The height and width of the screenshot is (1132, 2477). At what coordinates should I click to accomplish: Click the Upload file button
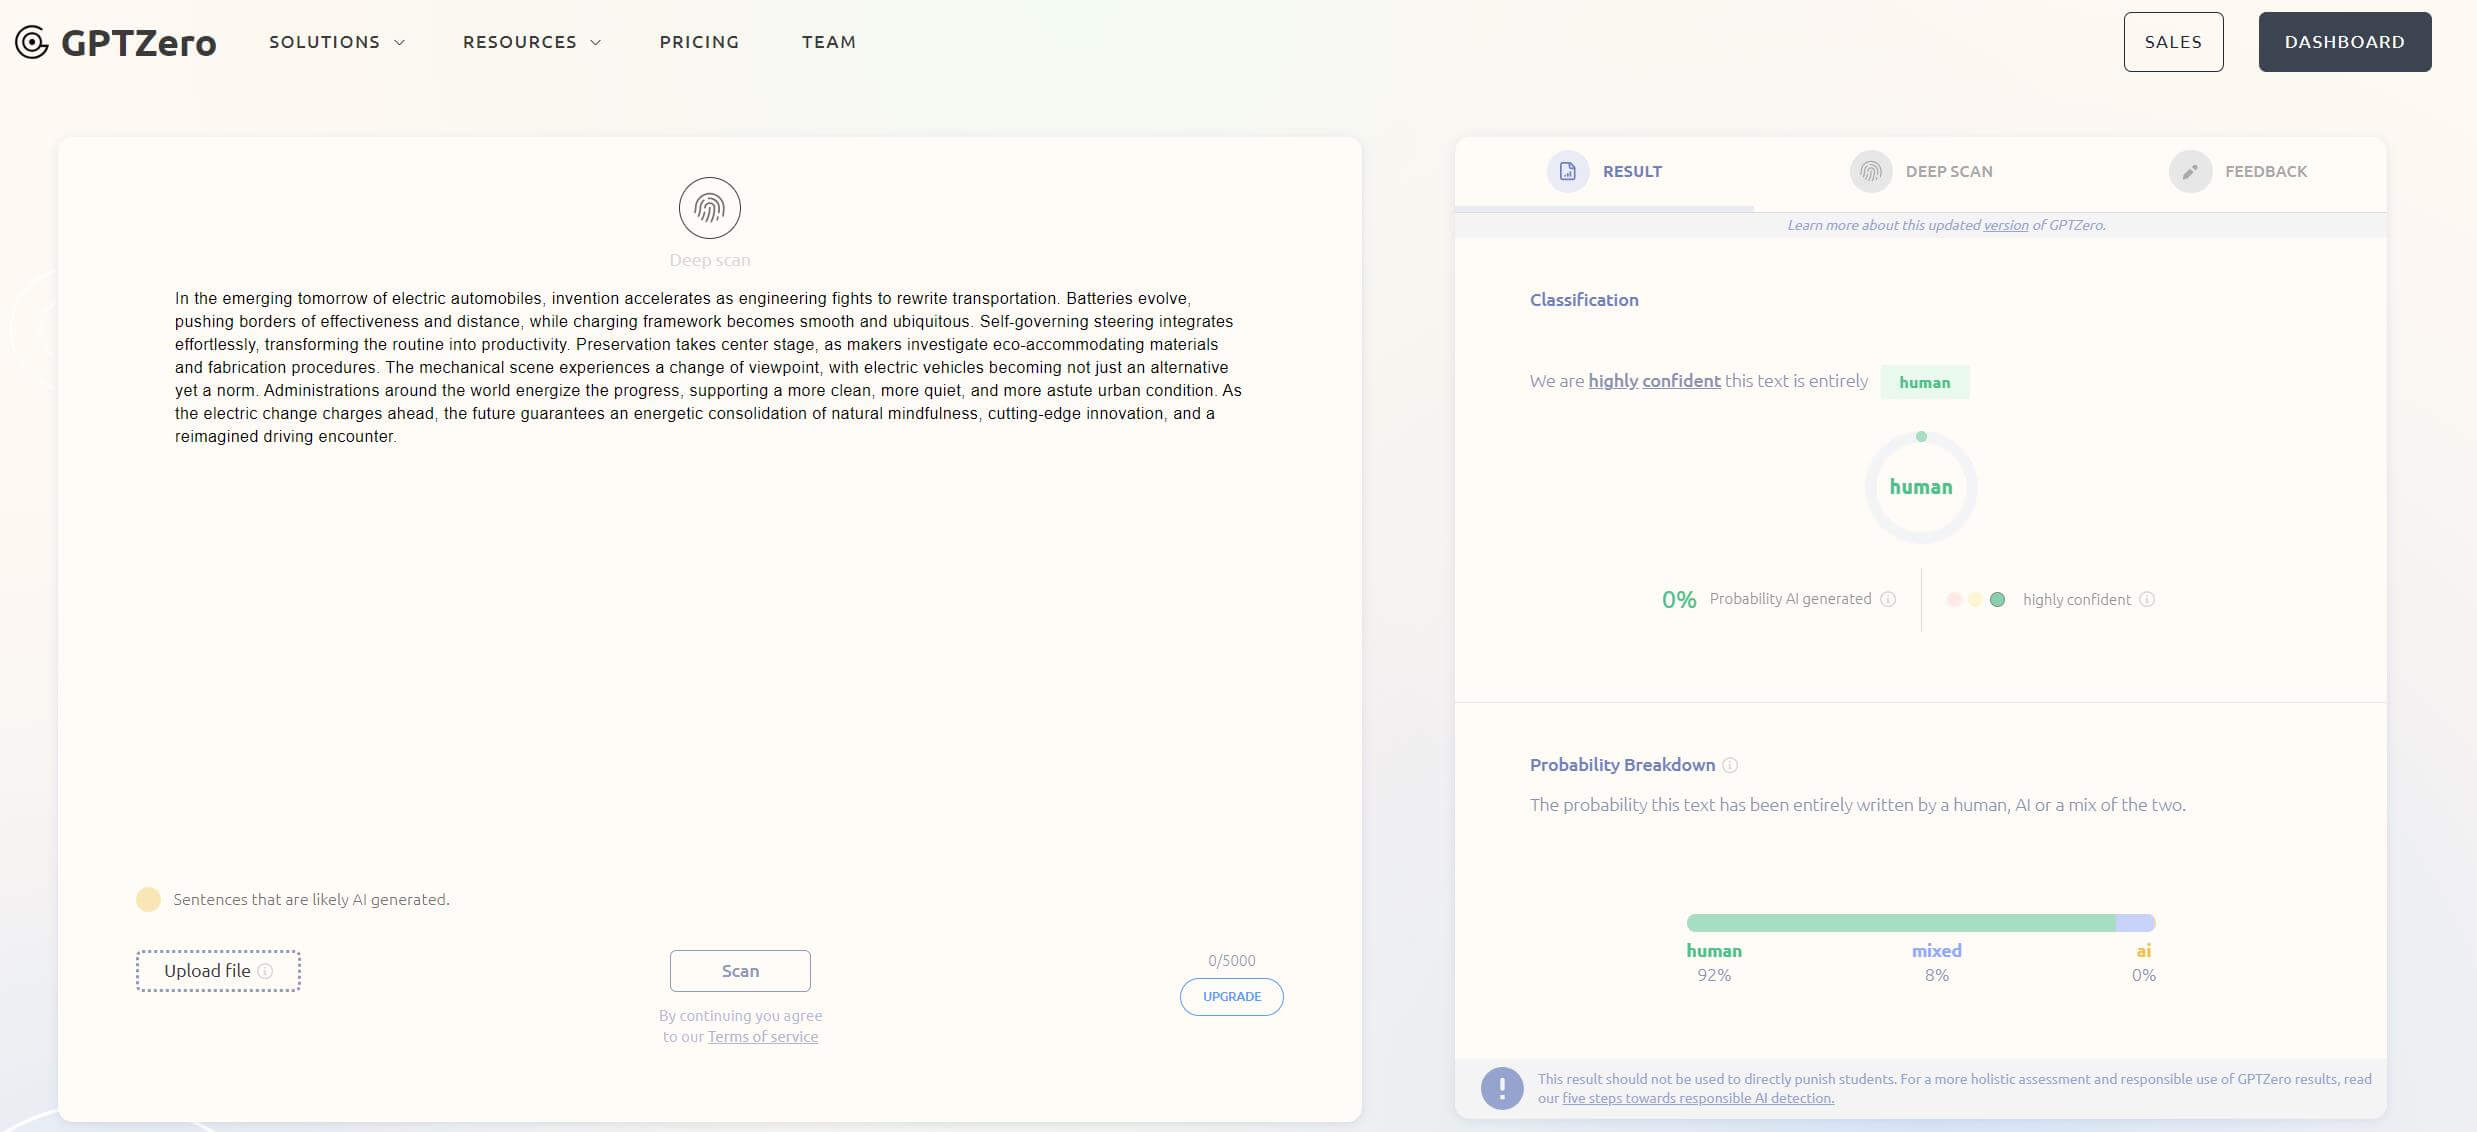[x=218, y=971]
